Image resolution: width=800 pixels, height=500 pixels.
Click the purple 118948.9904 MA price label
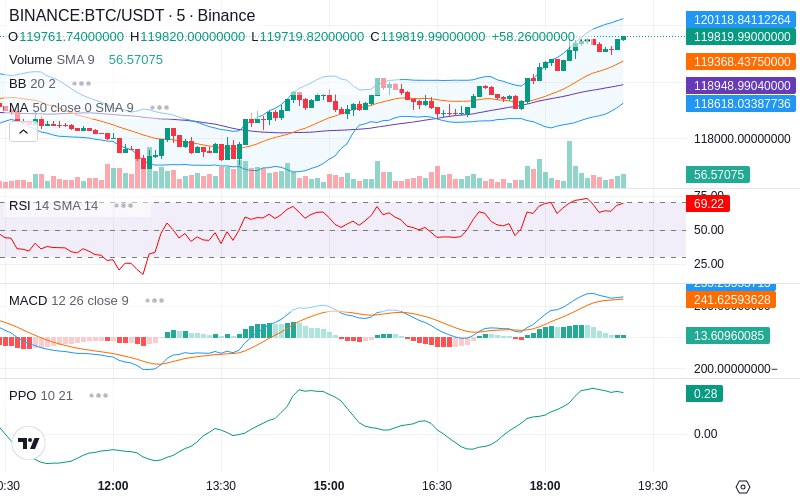coord(741,85)
